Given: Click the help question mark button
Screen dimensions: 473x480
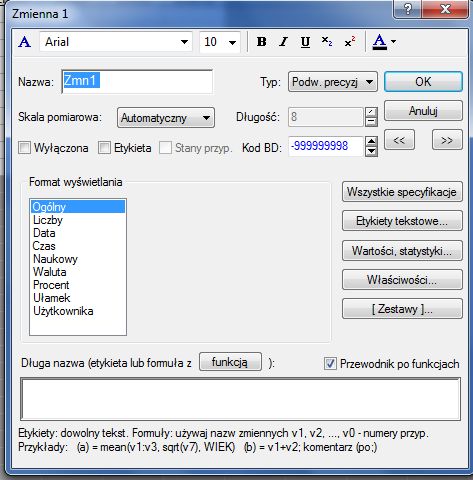Looking at the screenshot, I should tap(408, 9).
